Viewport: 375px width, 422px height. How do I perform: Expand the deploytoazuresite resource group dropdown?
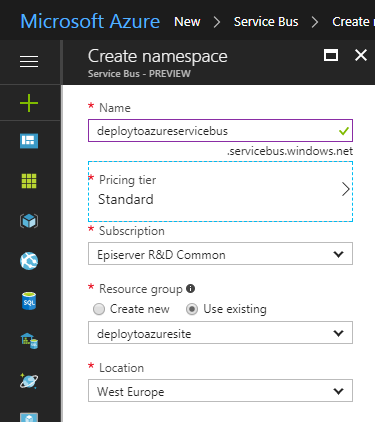(220, 333)
